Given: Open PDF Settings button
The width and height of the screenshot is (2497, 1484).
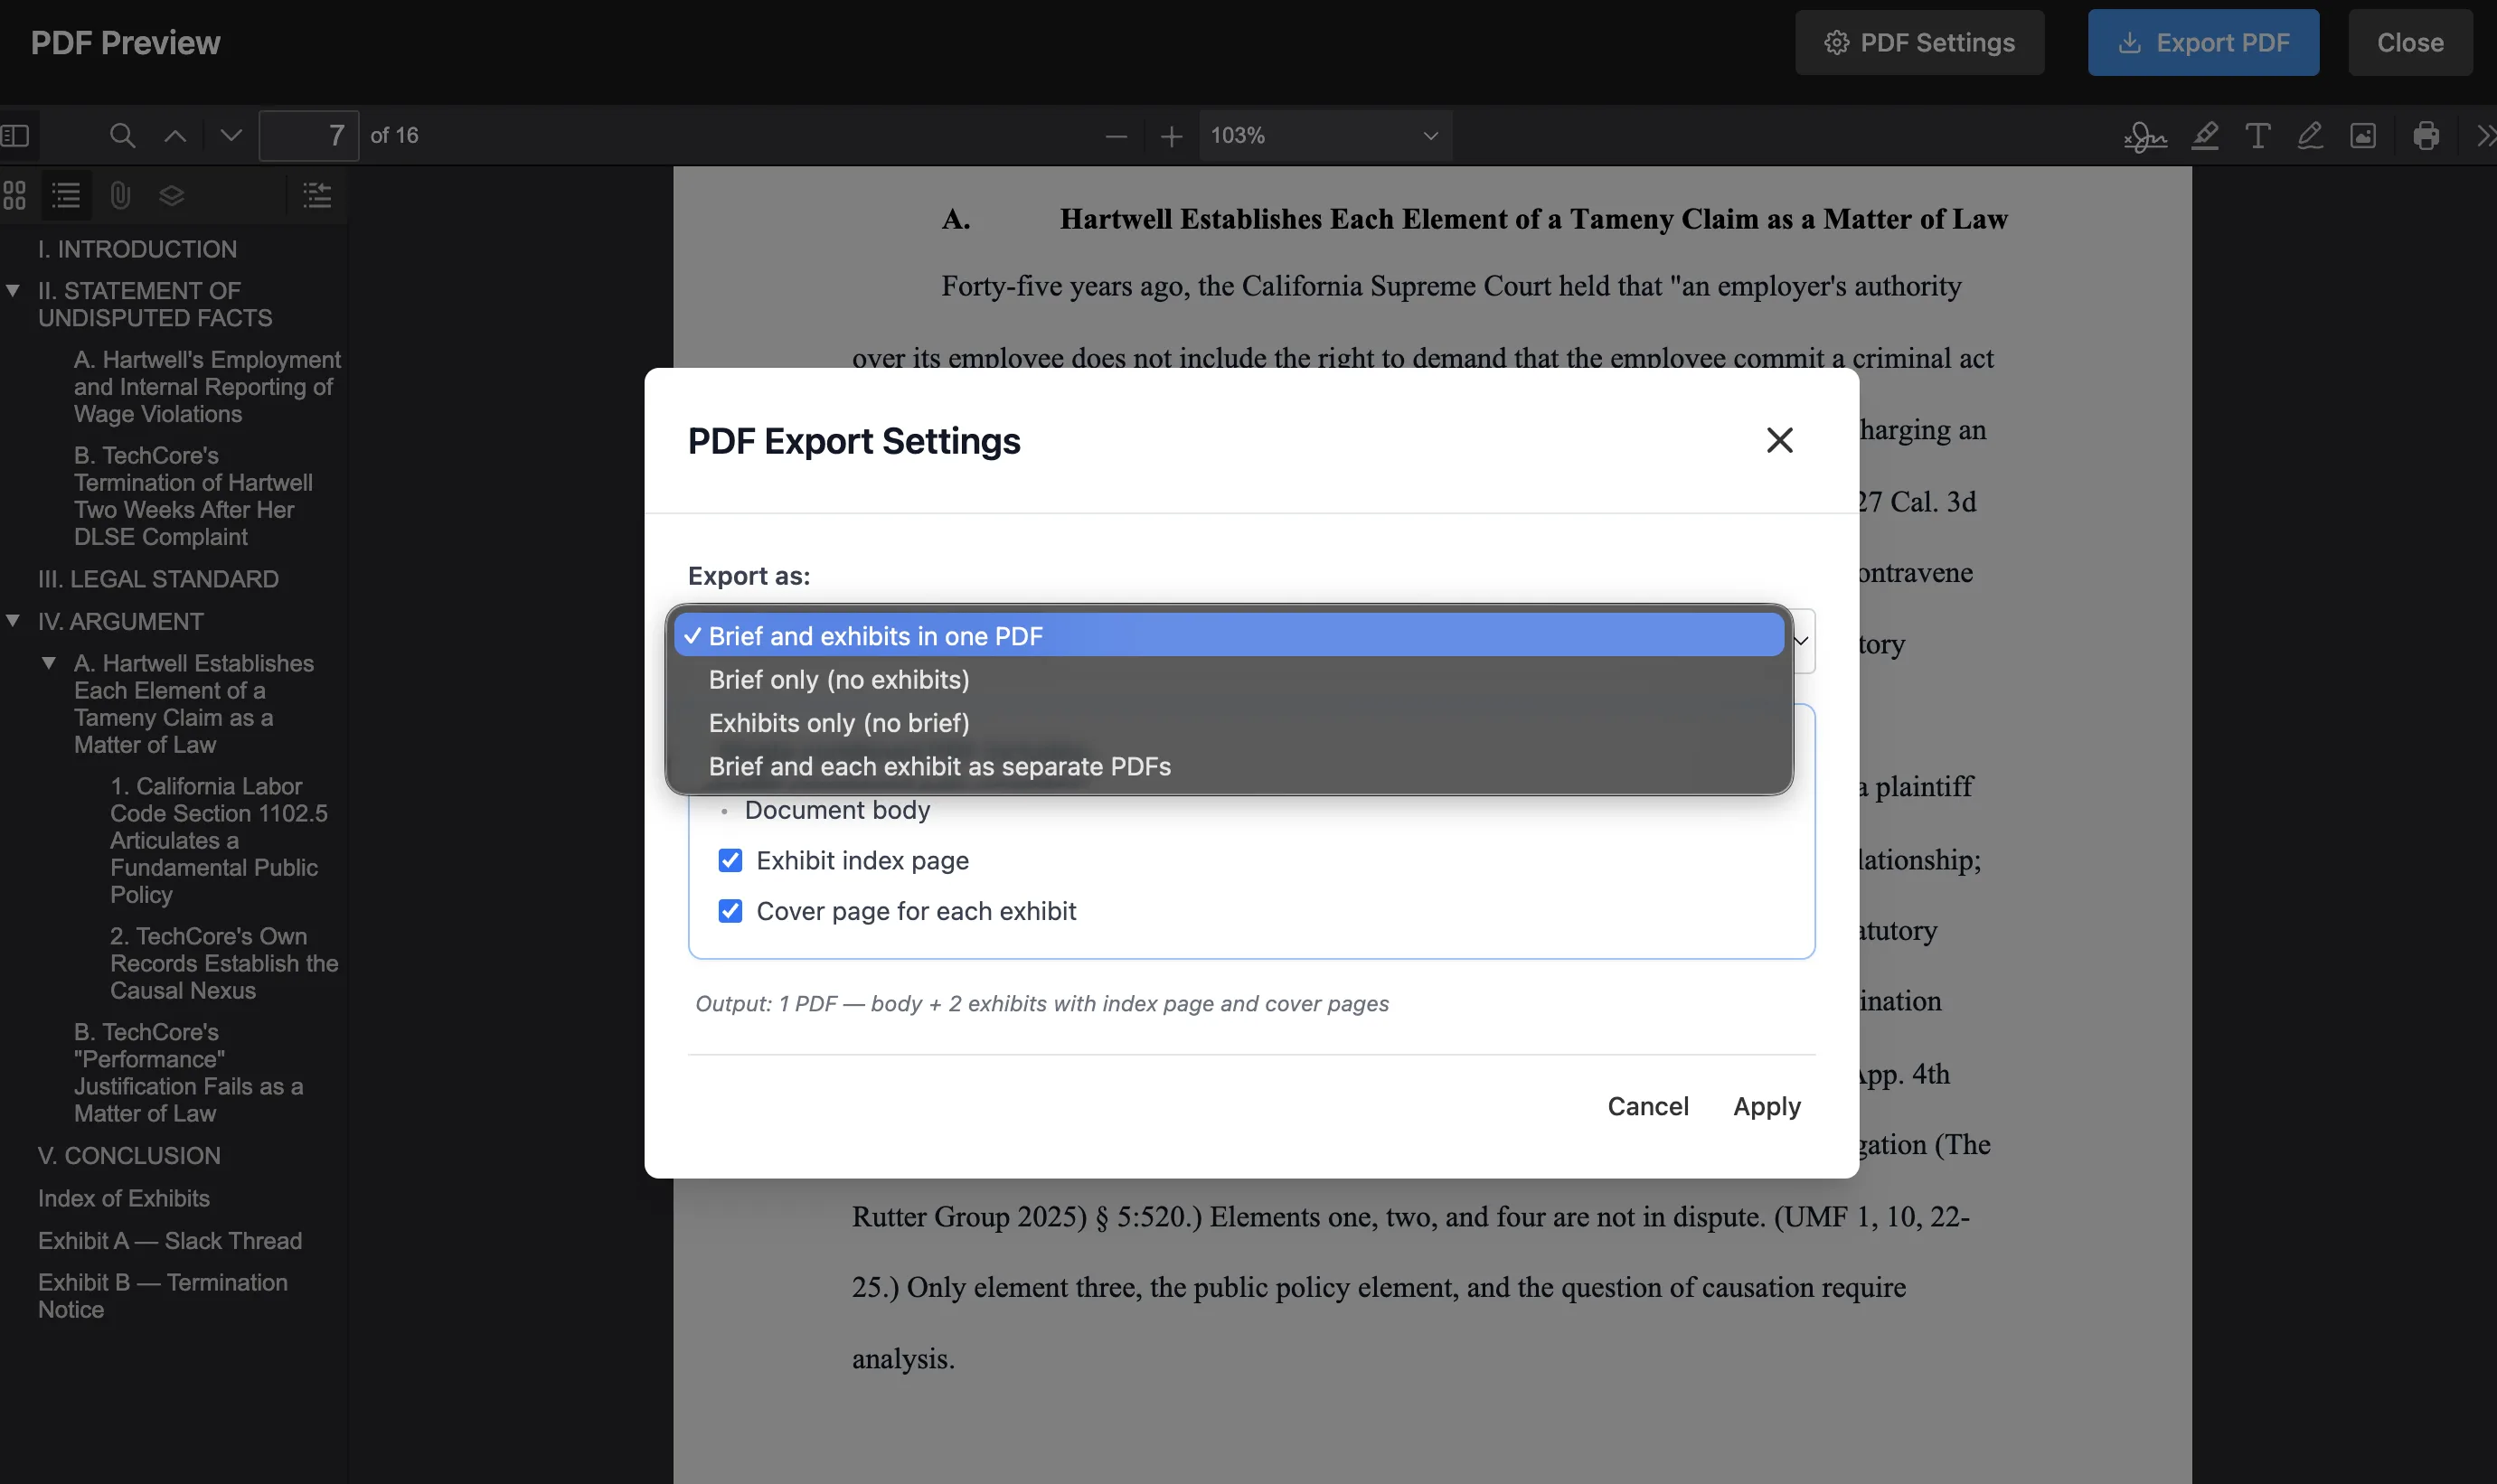Looking at the screenshot, I should coord(1919,42).
